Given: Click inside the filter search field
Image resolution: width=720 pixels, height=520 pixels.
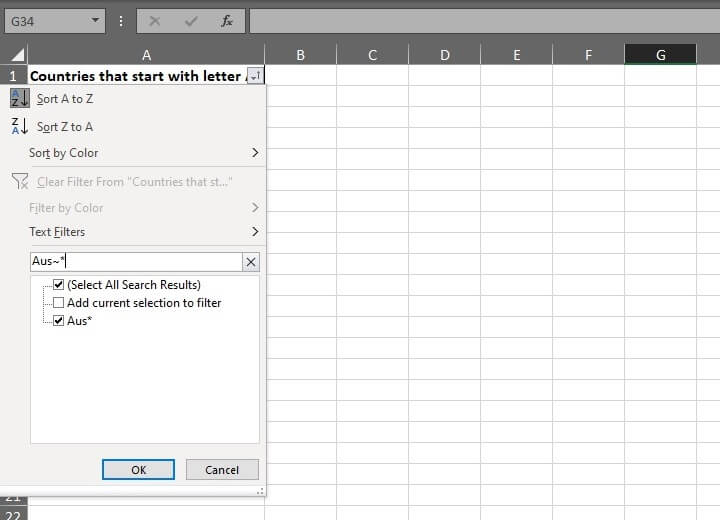Looking at the screenshot, I should 135,262.
